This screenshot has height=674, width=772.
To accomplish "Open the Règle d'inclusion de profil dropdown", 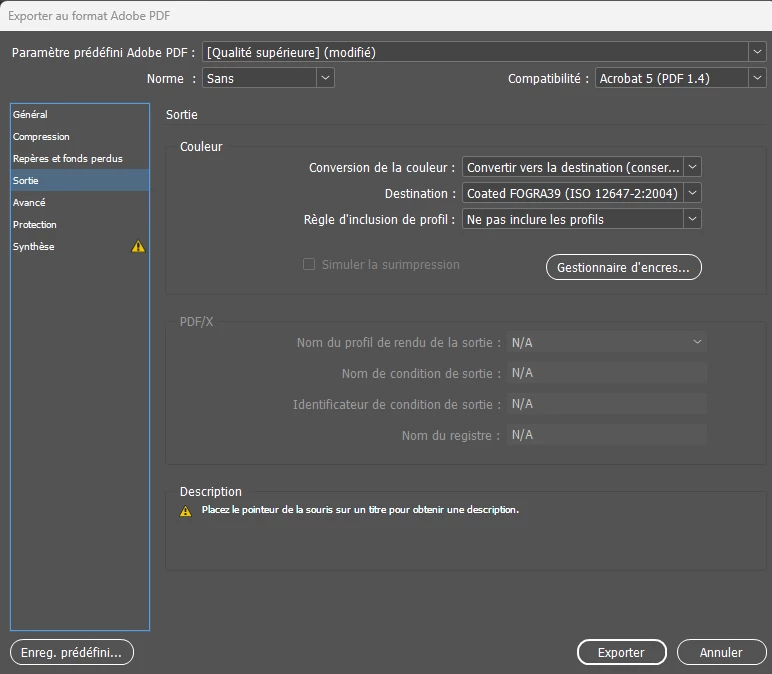I will (x=581, y=220).
